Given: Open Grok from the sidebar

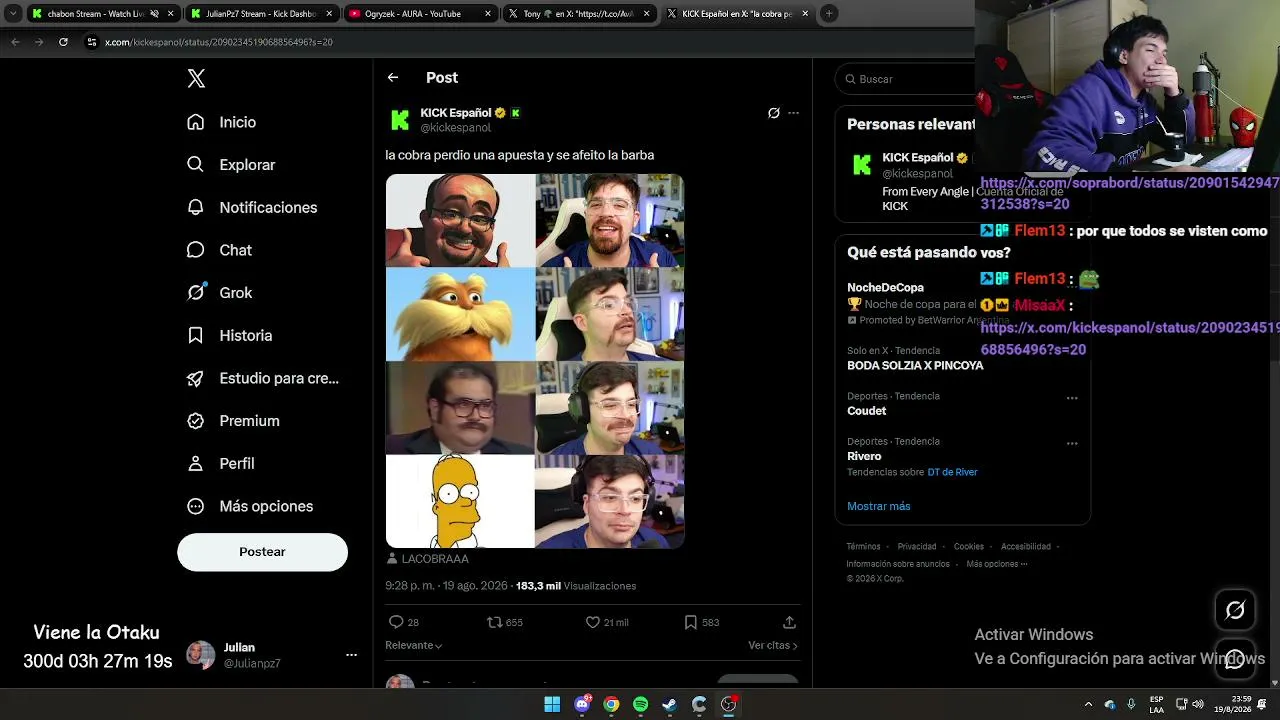Looking at the screenshot, I should point(219,293).
